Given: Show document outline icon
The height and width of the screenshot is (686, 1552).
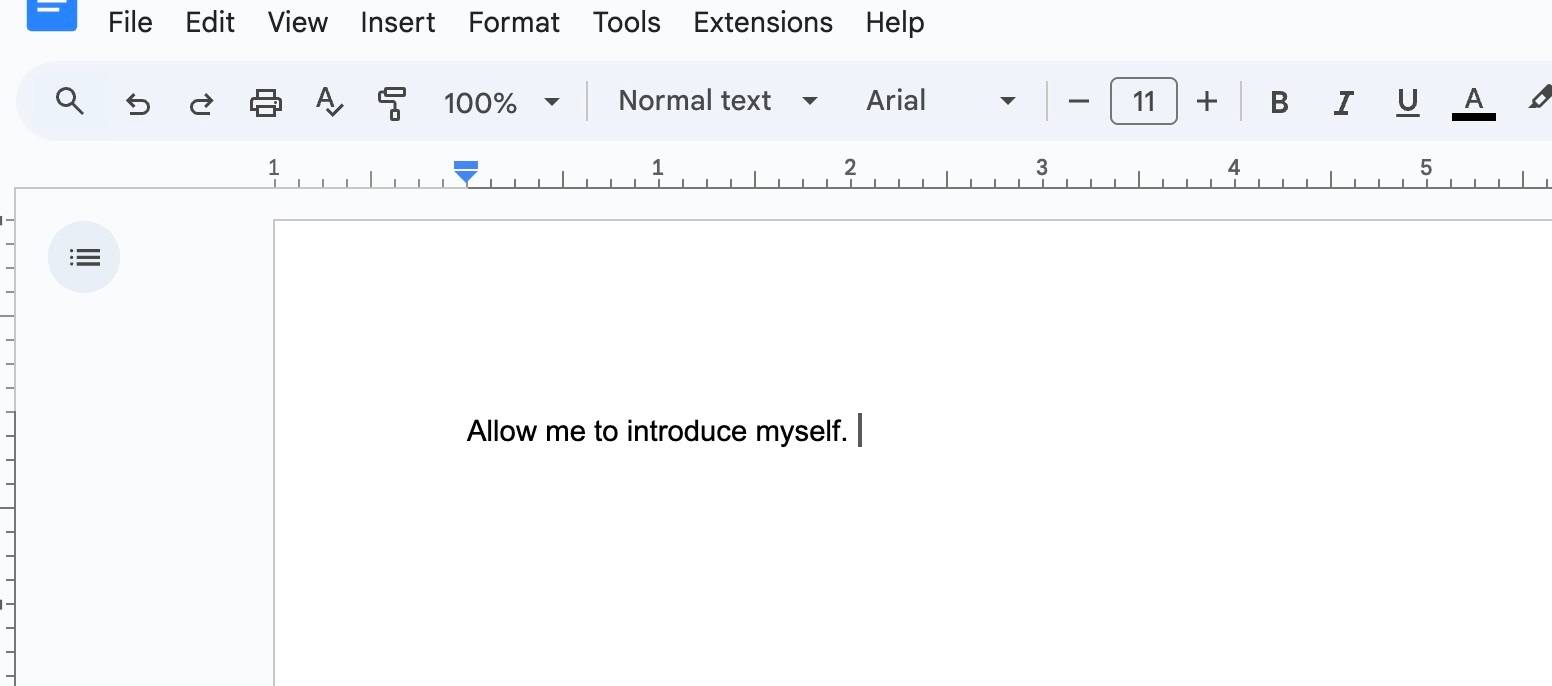Looking at the screenshot, I should click(x=84, y=257).
